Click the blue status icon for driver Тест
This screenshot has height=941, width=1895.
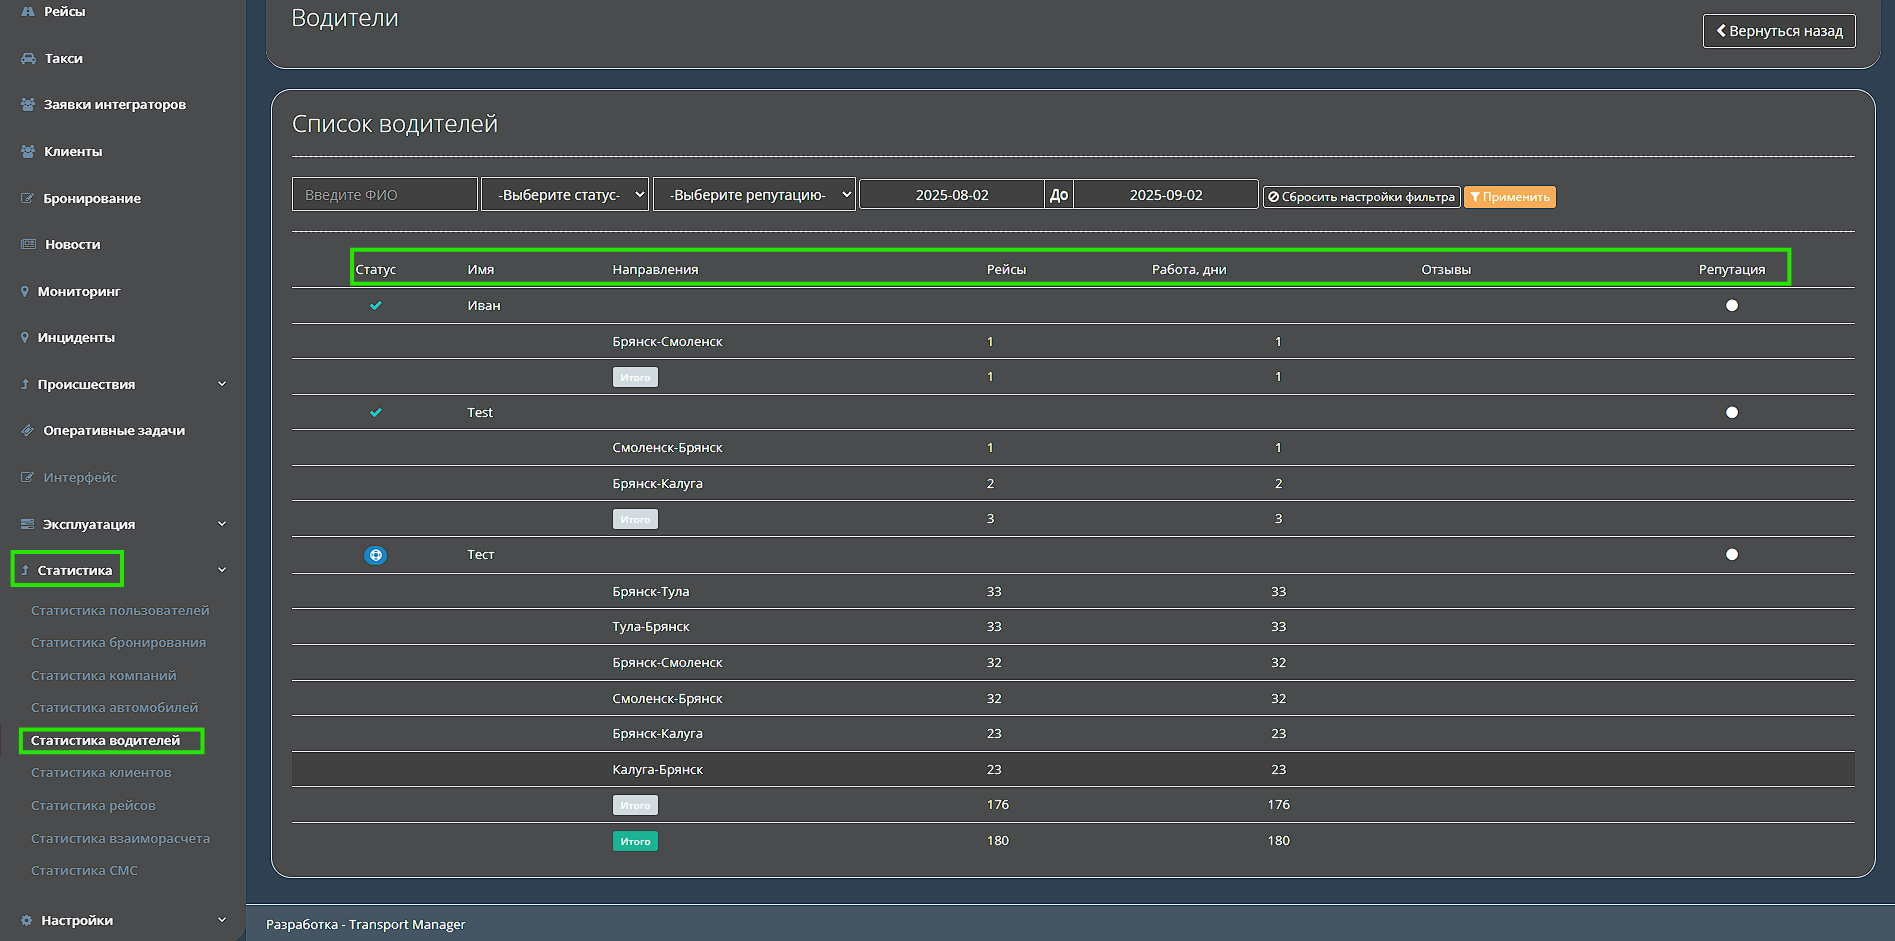tap(375, 555)
